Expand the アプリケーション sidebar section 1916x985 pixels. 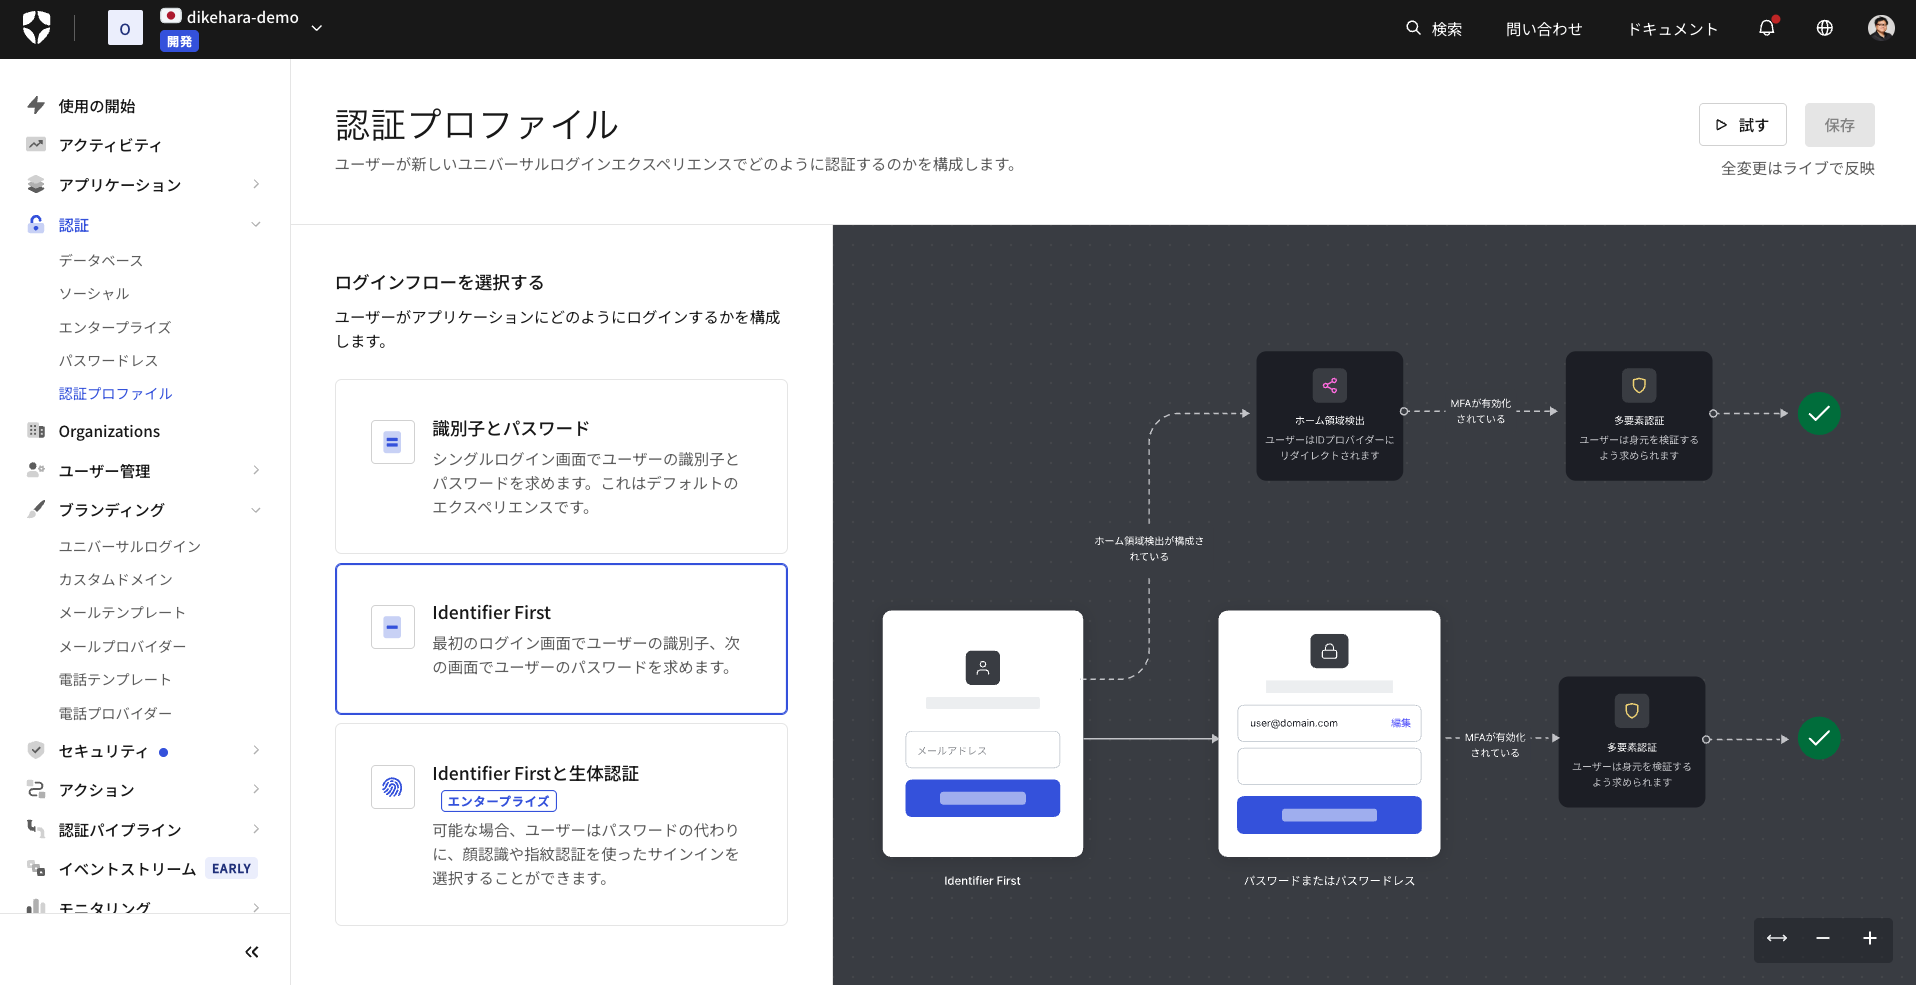pyautogui.click(x=256, y=184)
